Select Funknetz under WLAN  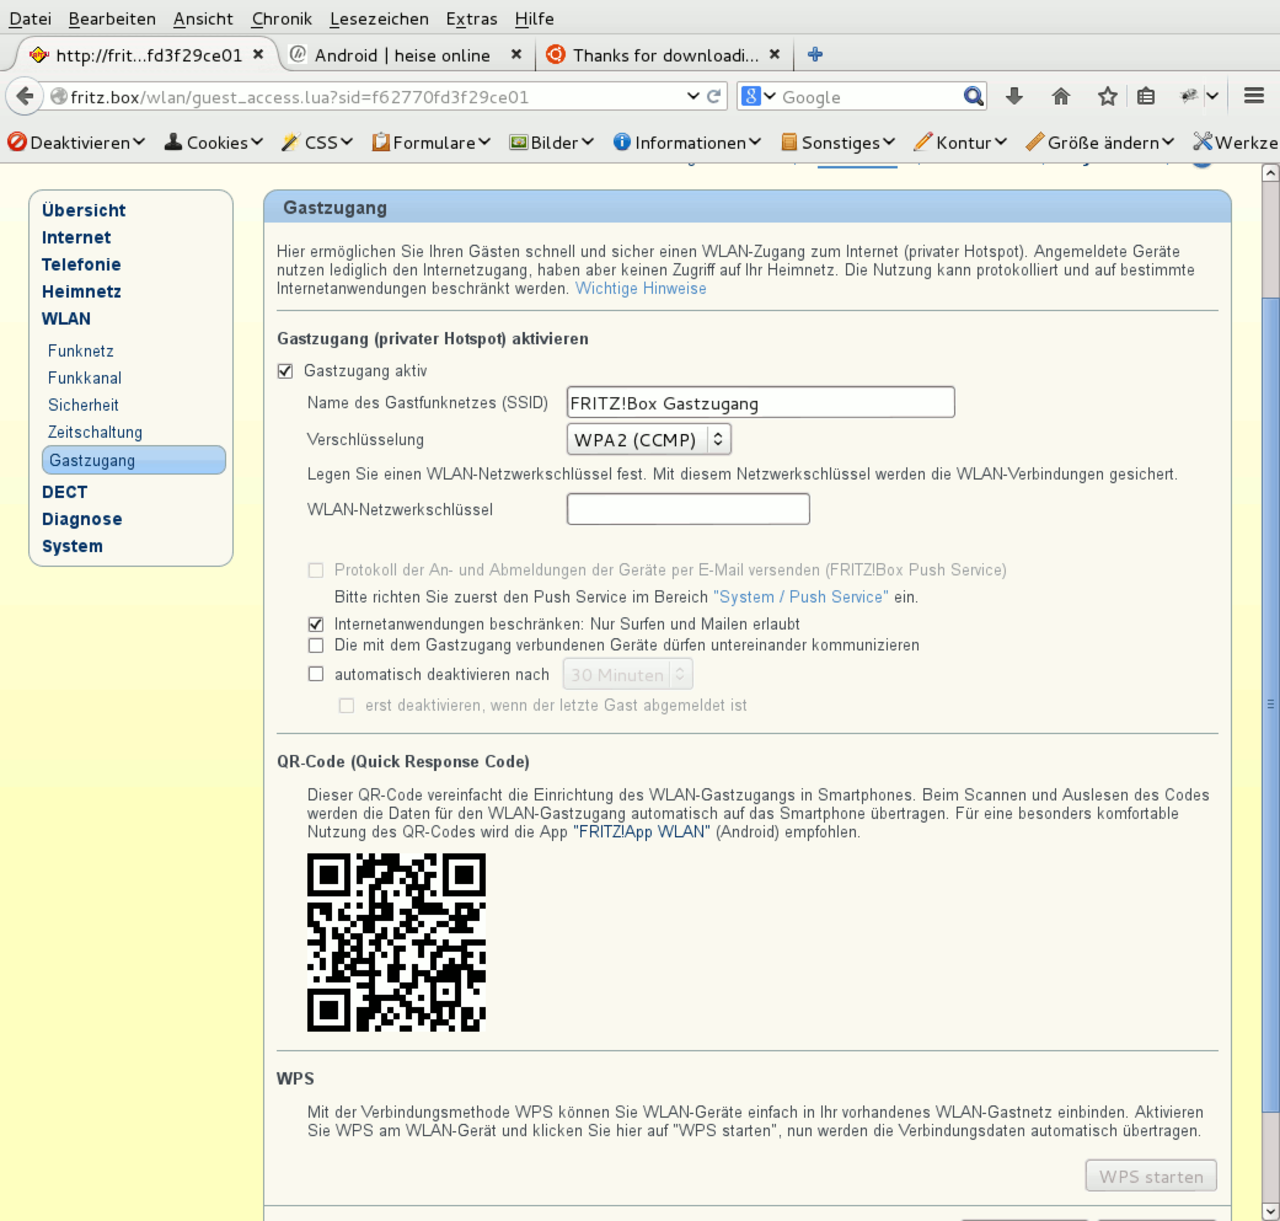coord(81,351)
